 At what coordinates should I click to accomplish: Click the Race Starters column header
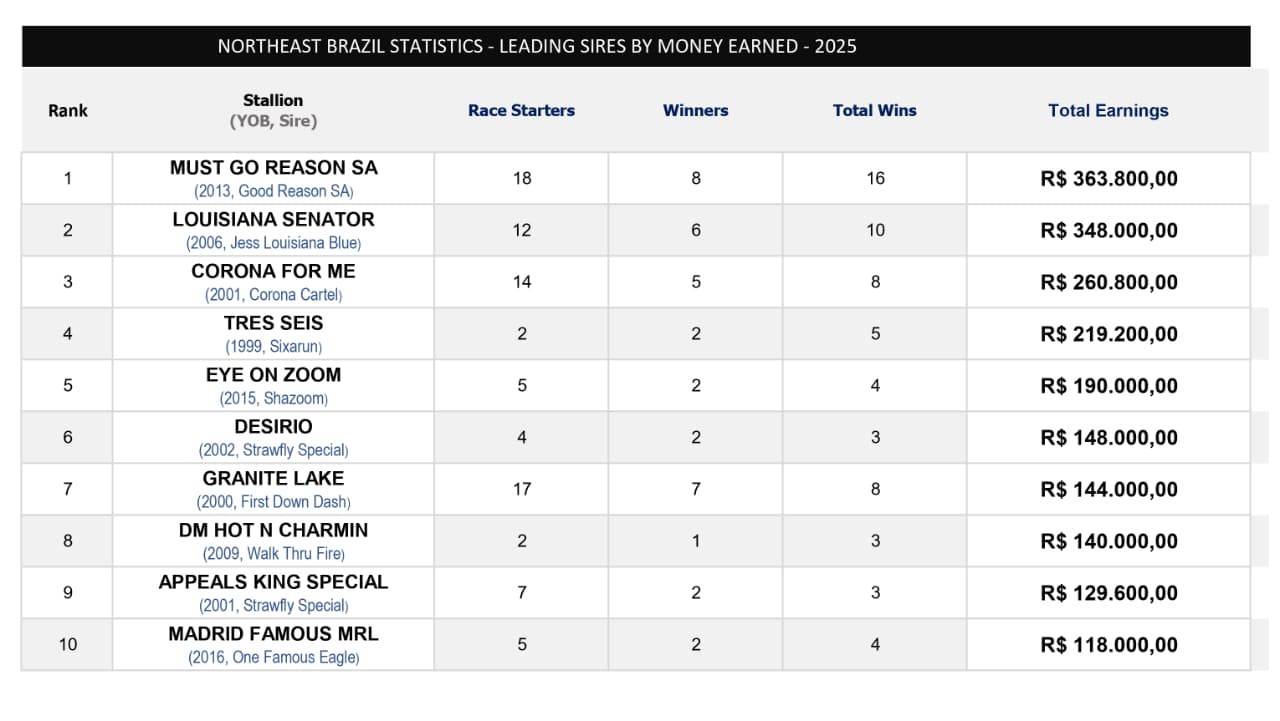pos(521,111)
